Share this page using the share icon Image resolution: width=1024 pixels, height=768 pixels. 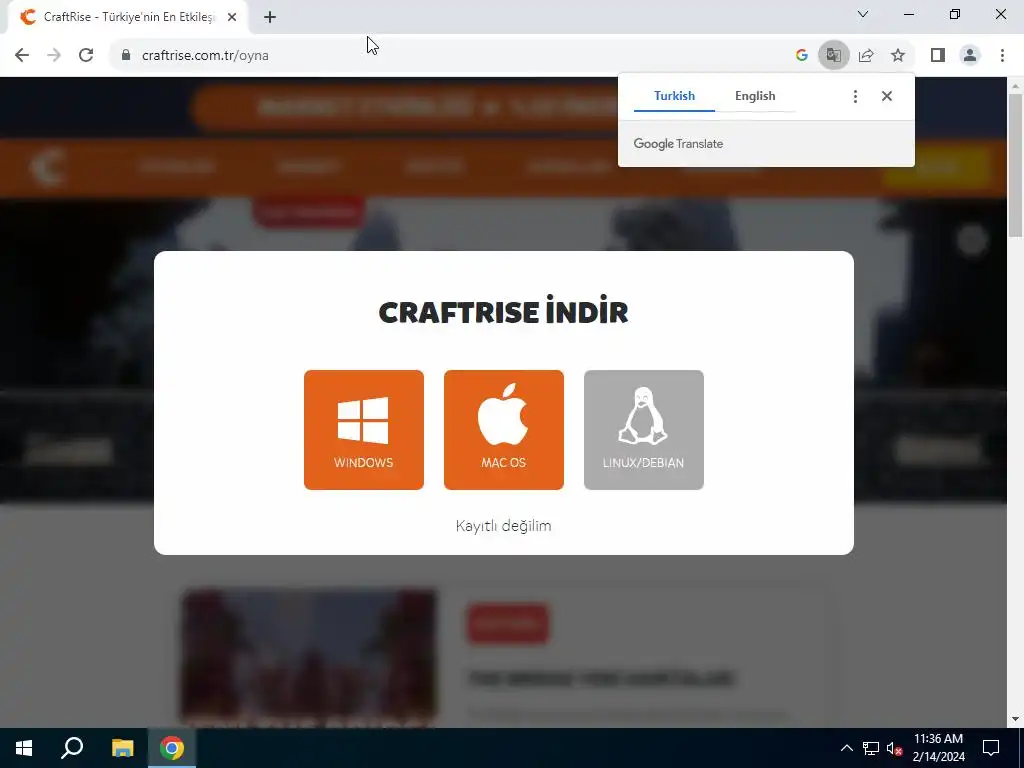tap(866, 56)
